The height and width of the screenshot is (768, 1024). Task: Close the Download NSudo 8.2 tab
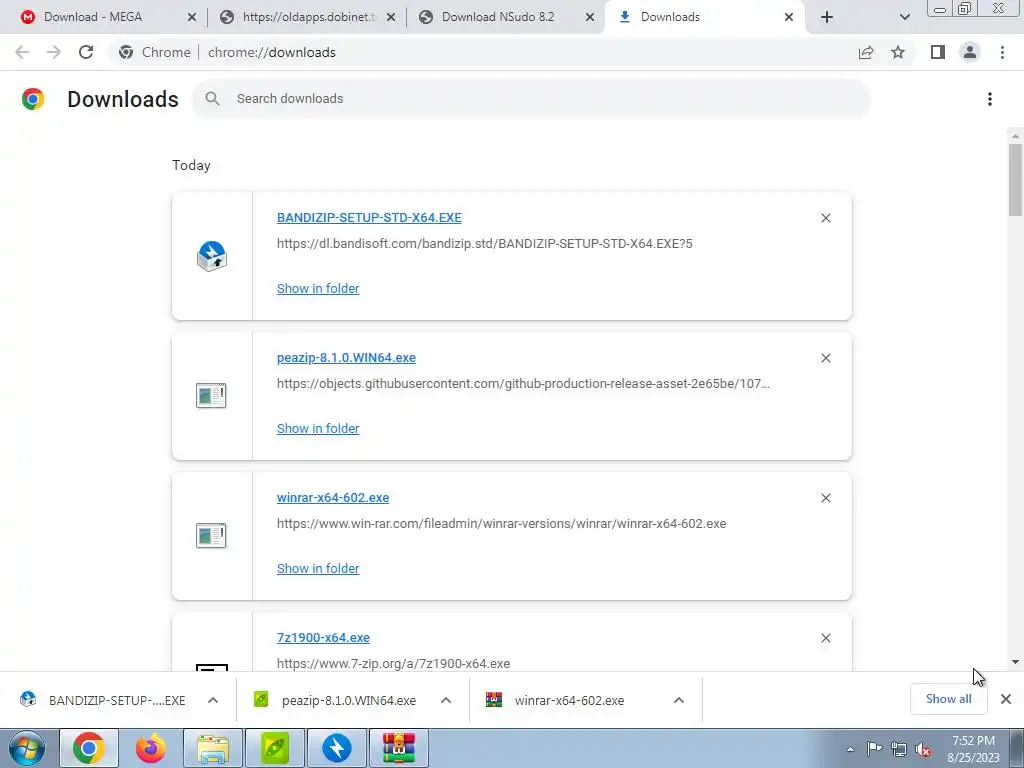[x=590, y=18]
